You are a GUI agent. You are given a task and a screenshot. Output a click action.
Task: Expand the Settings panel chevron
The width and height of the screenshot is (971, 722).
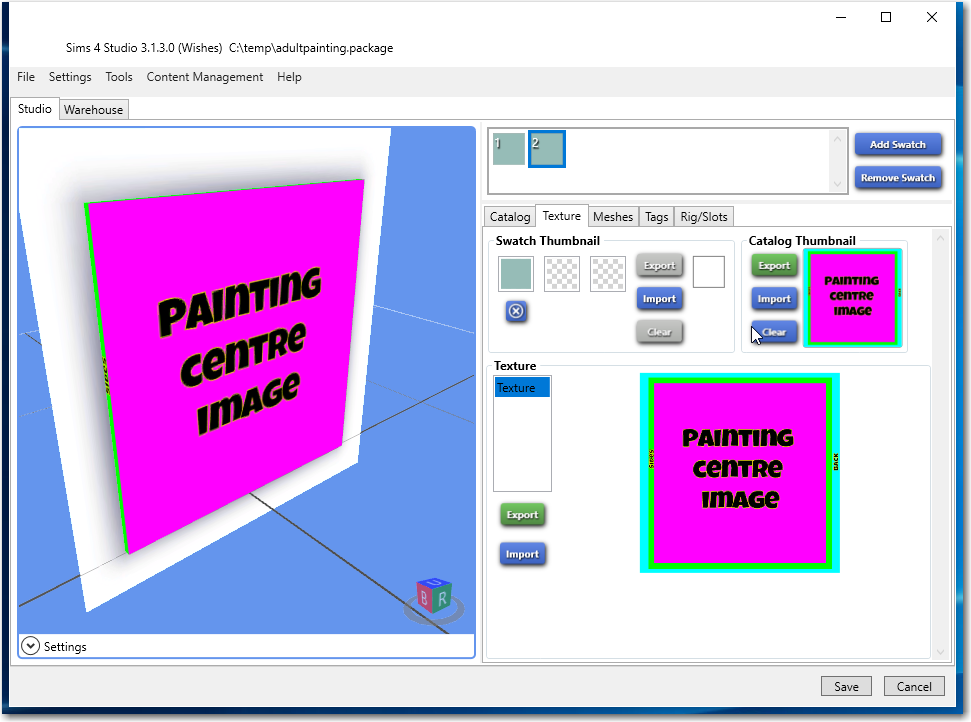point(30,647)
